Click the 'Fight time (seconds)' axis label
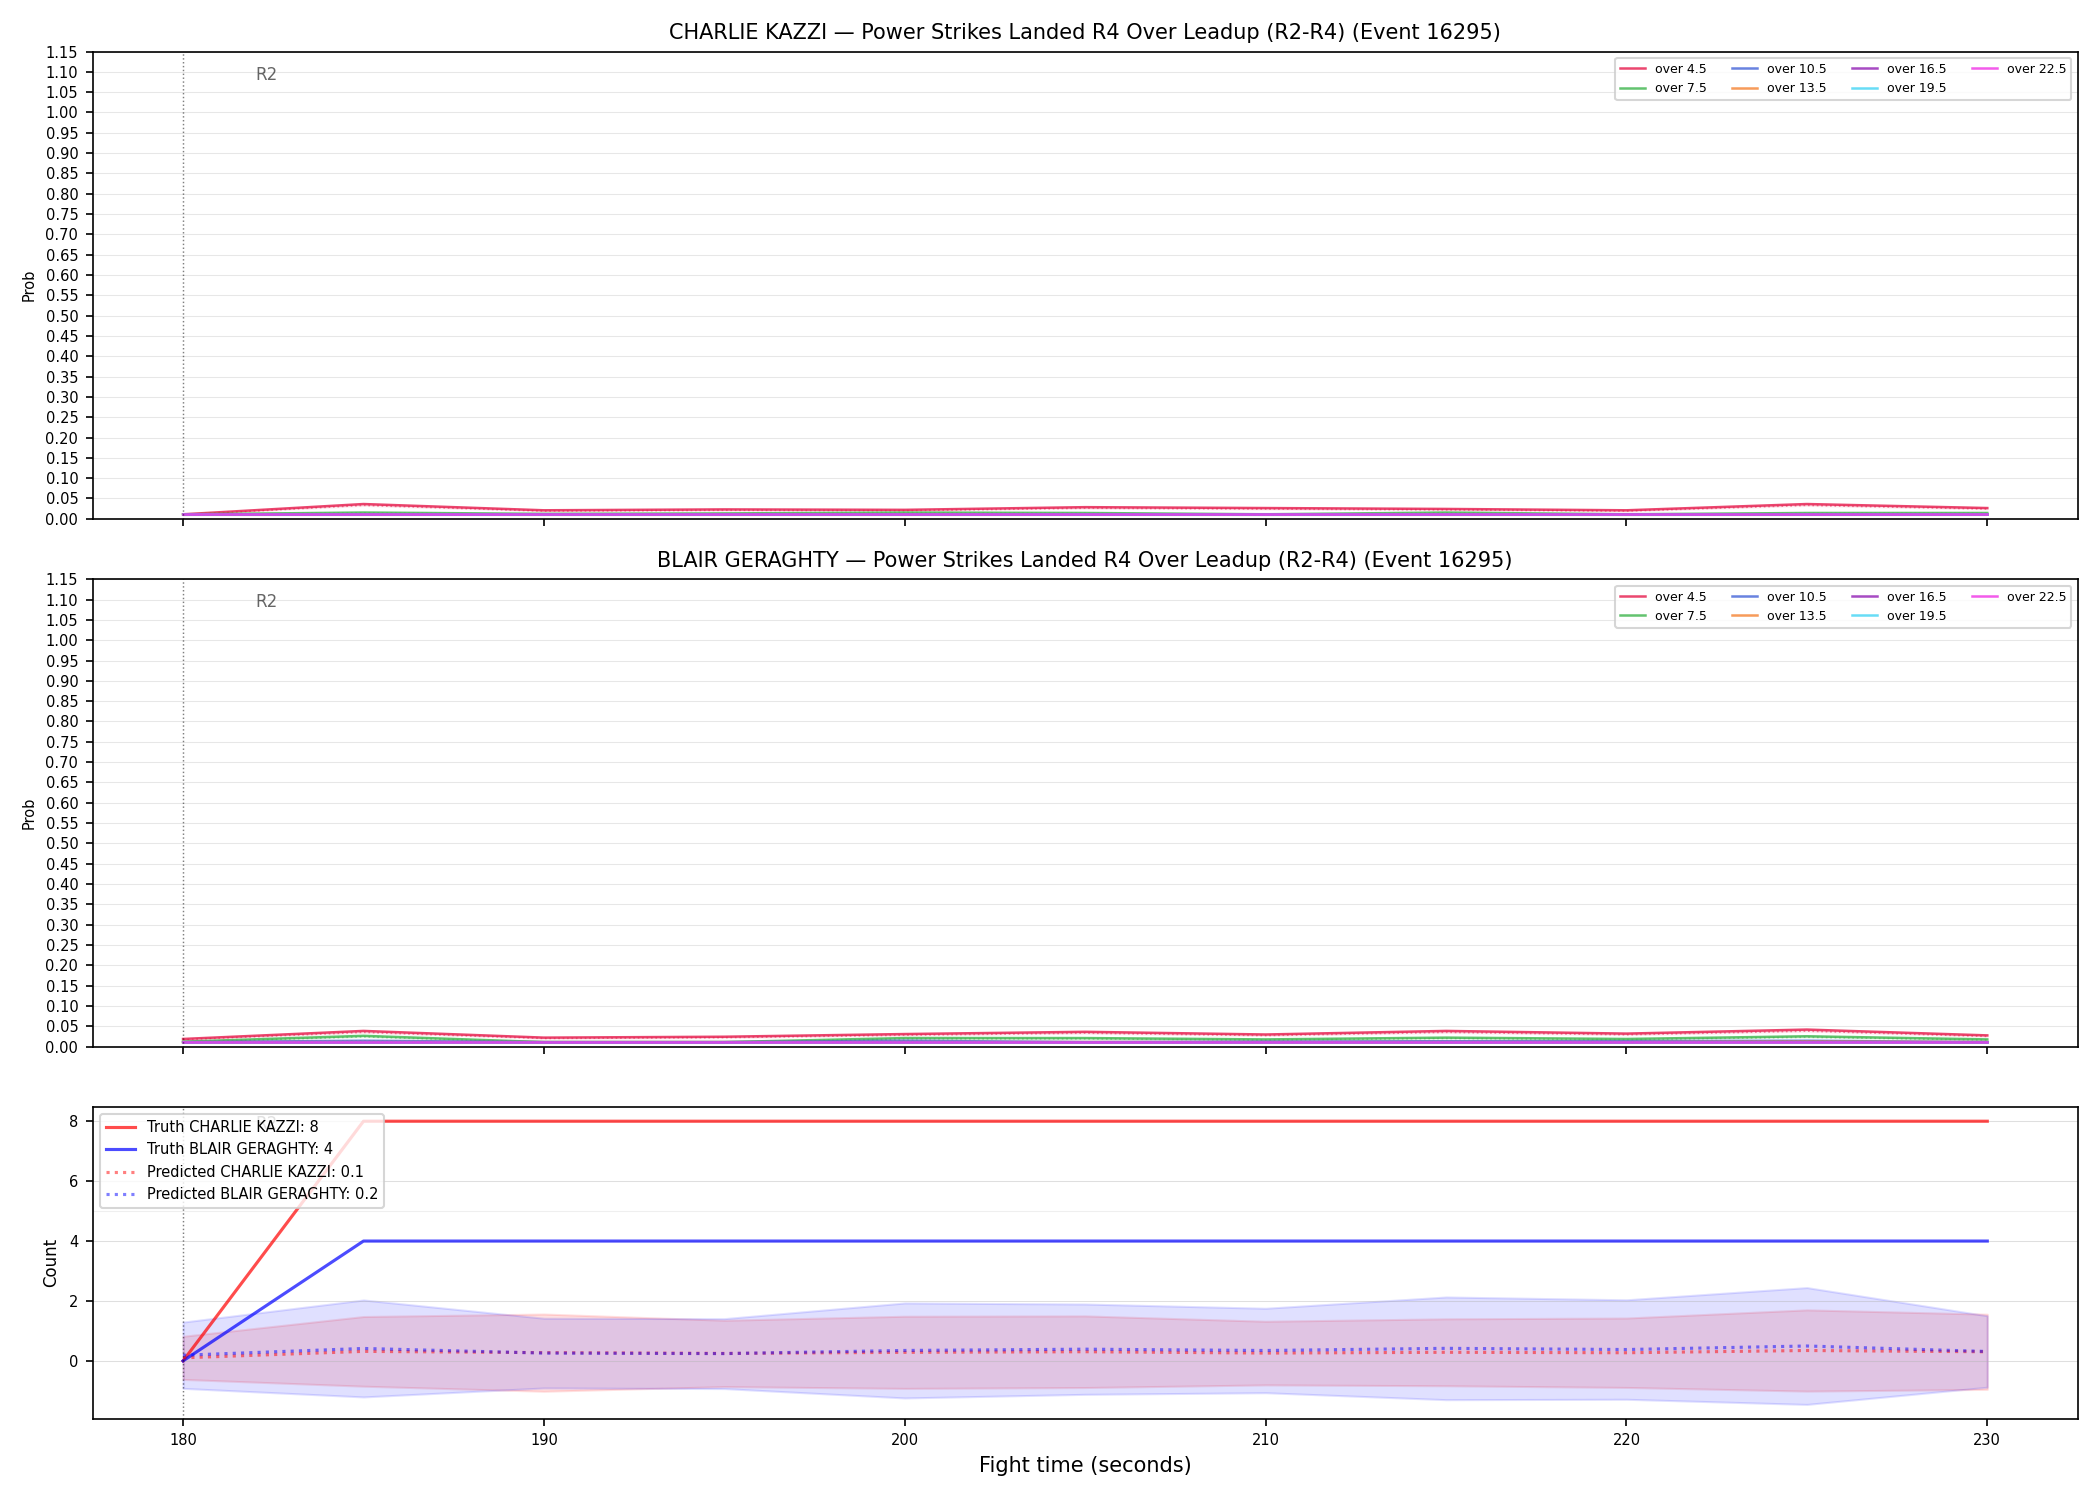The image size is (2100, 1500). click(x=1085, y=1465)
